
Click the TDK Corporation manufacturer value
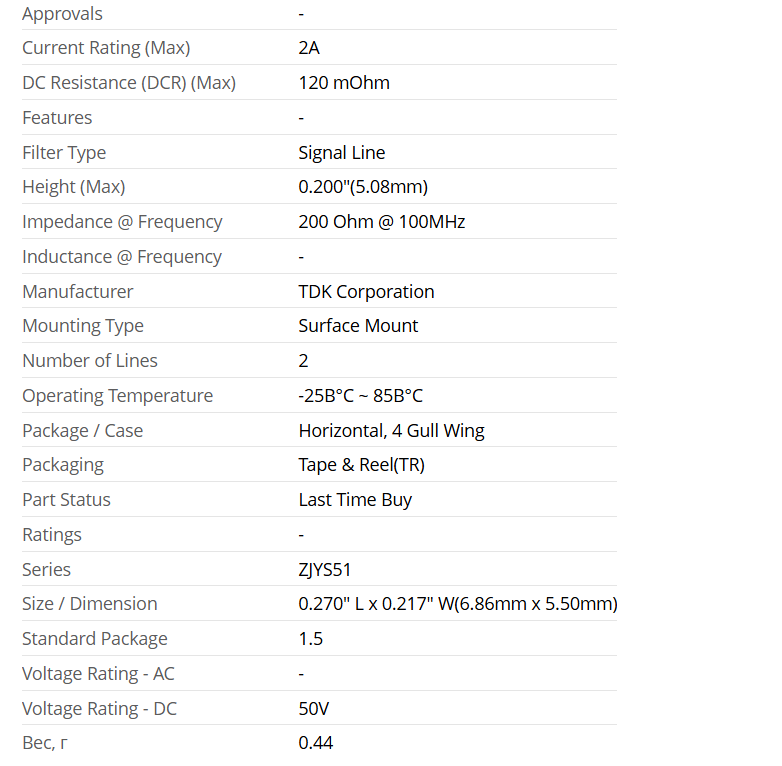[366, 292]
